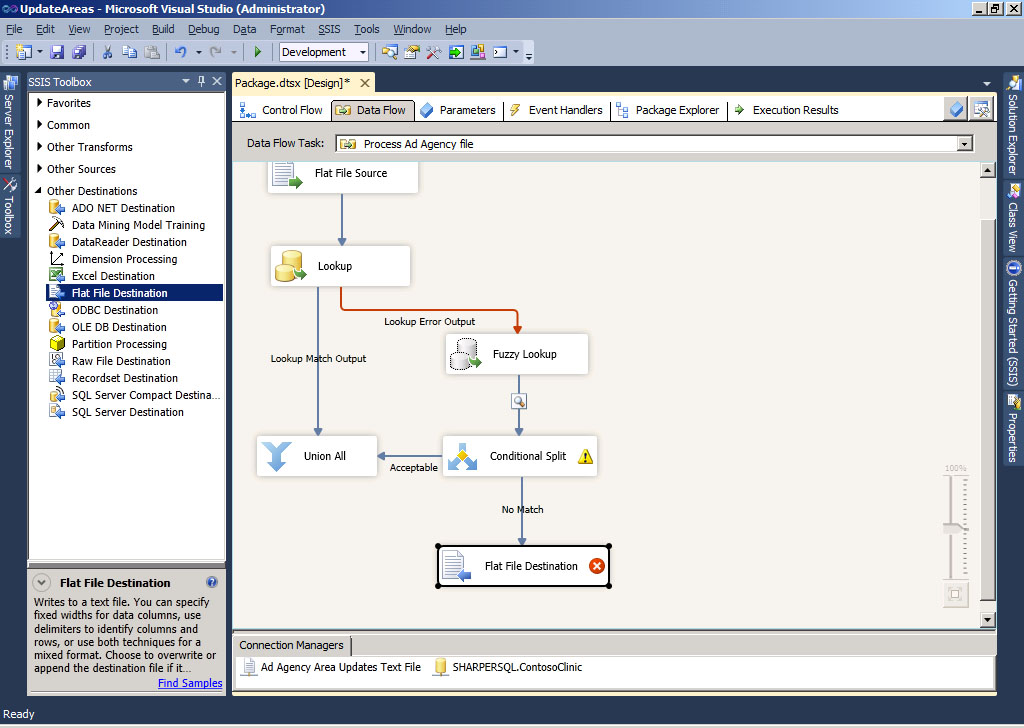Click the zoom slider handle on the canvas
The image size is (1024, 728).
pyautogui.click(x=955, y=528)
